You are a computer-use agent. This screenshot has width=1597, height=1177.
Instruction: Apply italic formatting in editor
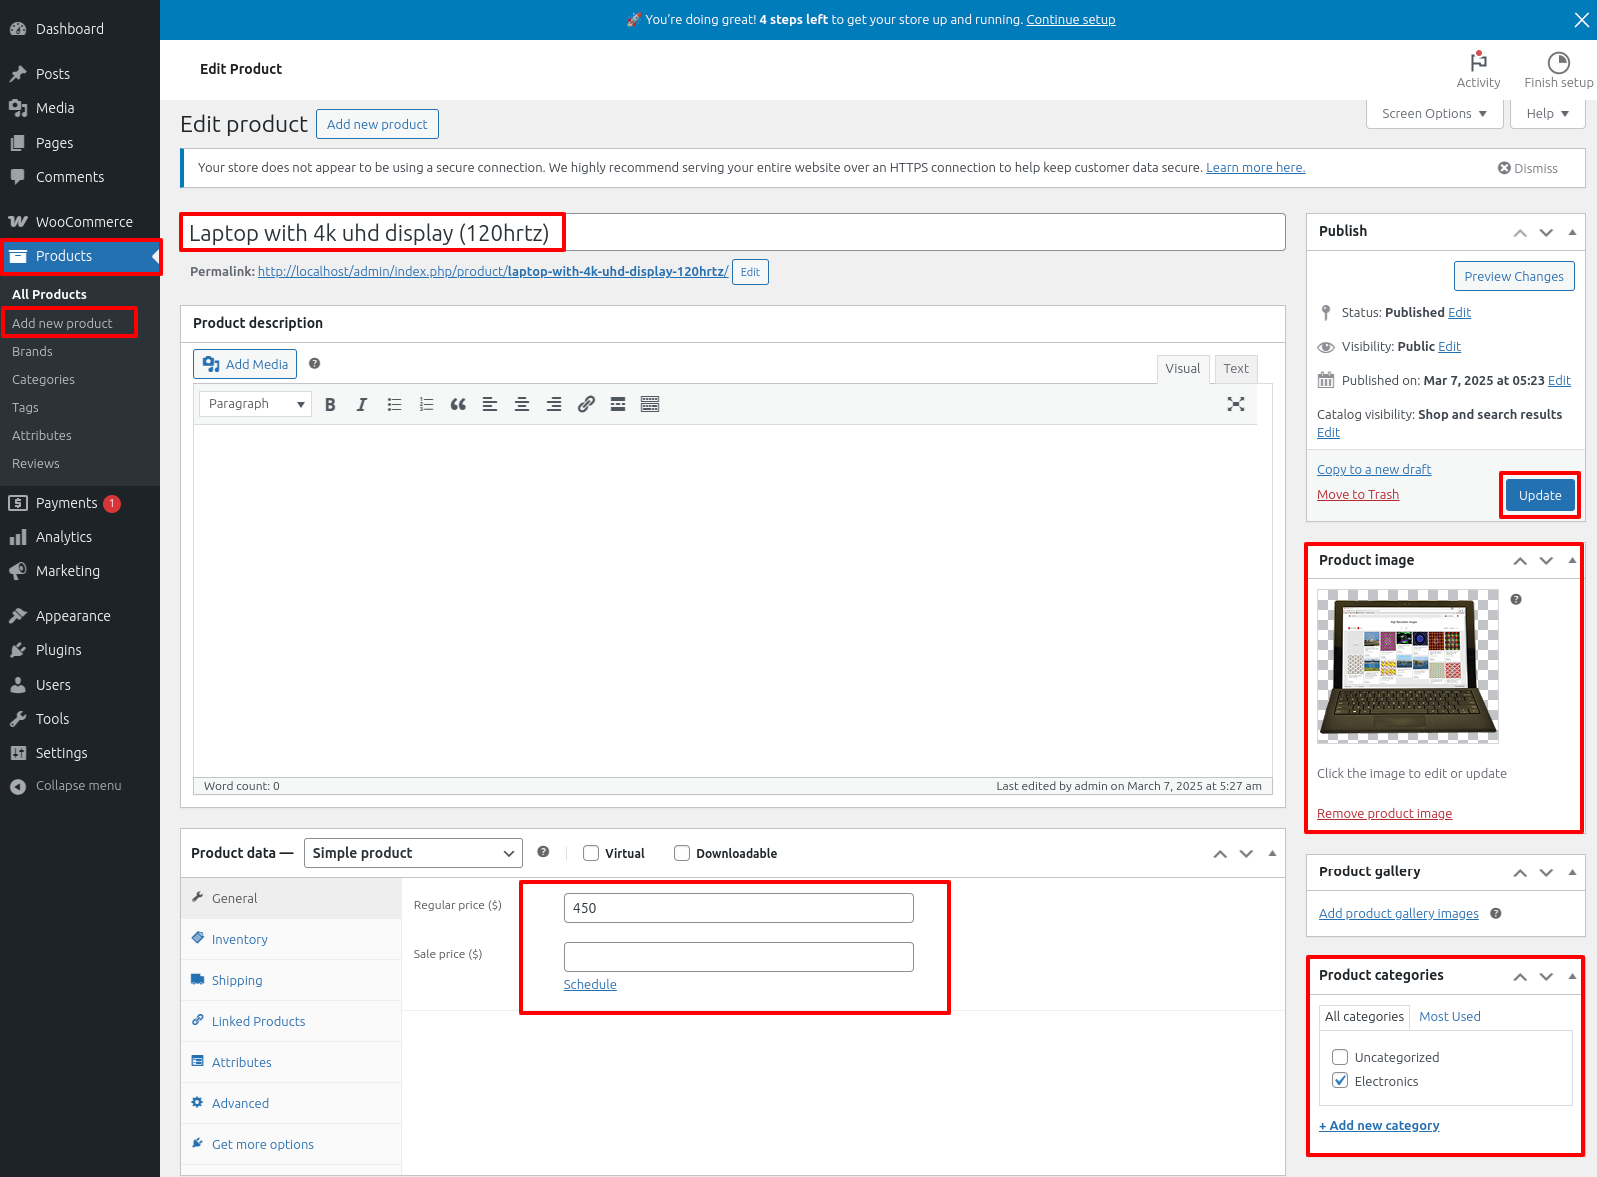click(x=362, y=404)
